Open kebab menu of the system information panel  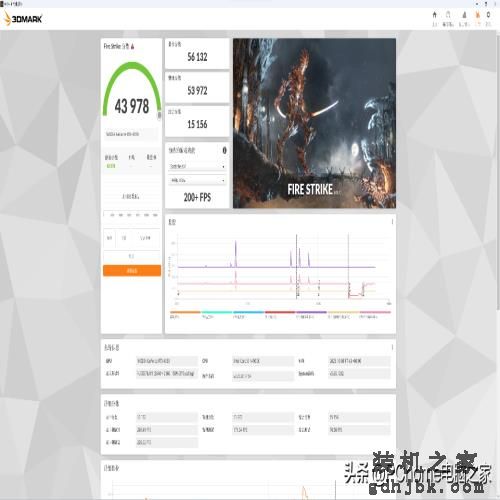click(392, 347)
